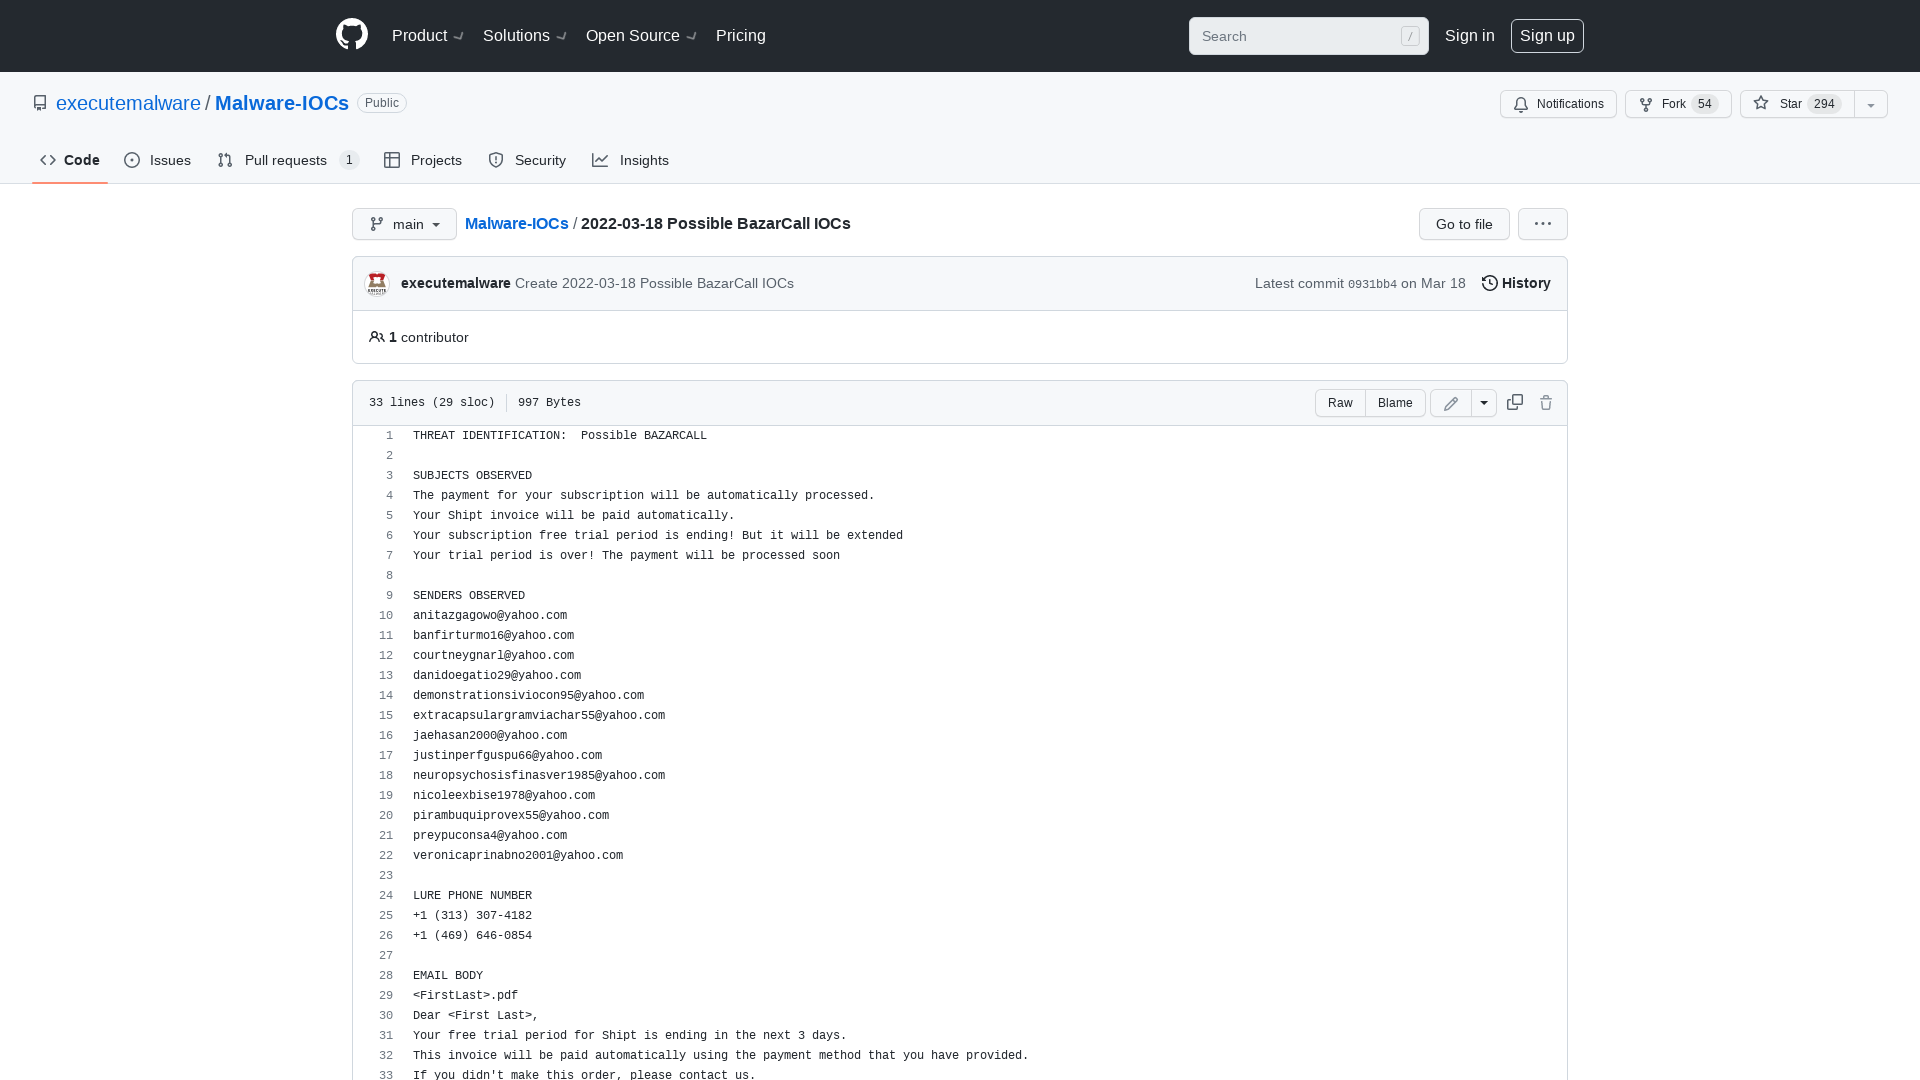Delete this file trash icon
Image resolution: width=1920 pixels, height=1080 pixels.
click(1546, 402)
